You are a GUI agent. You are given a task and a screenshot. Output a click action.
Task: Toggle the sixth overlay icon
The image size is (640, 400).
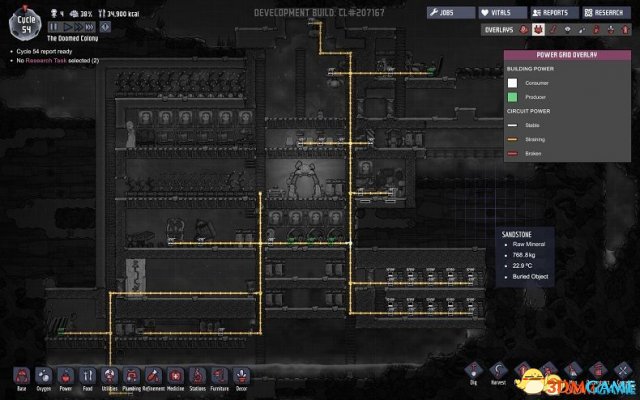596,29
